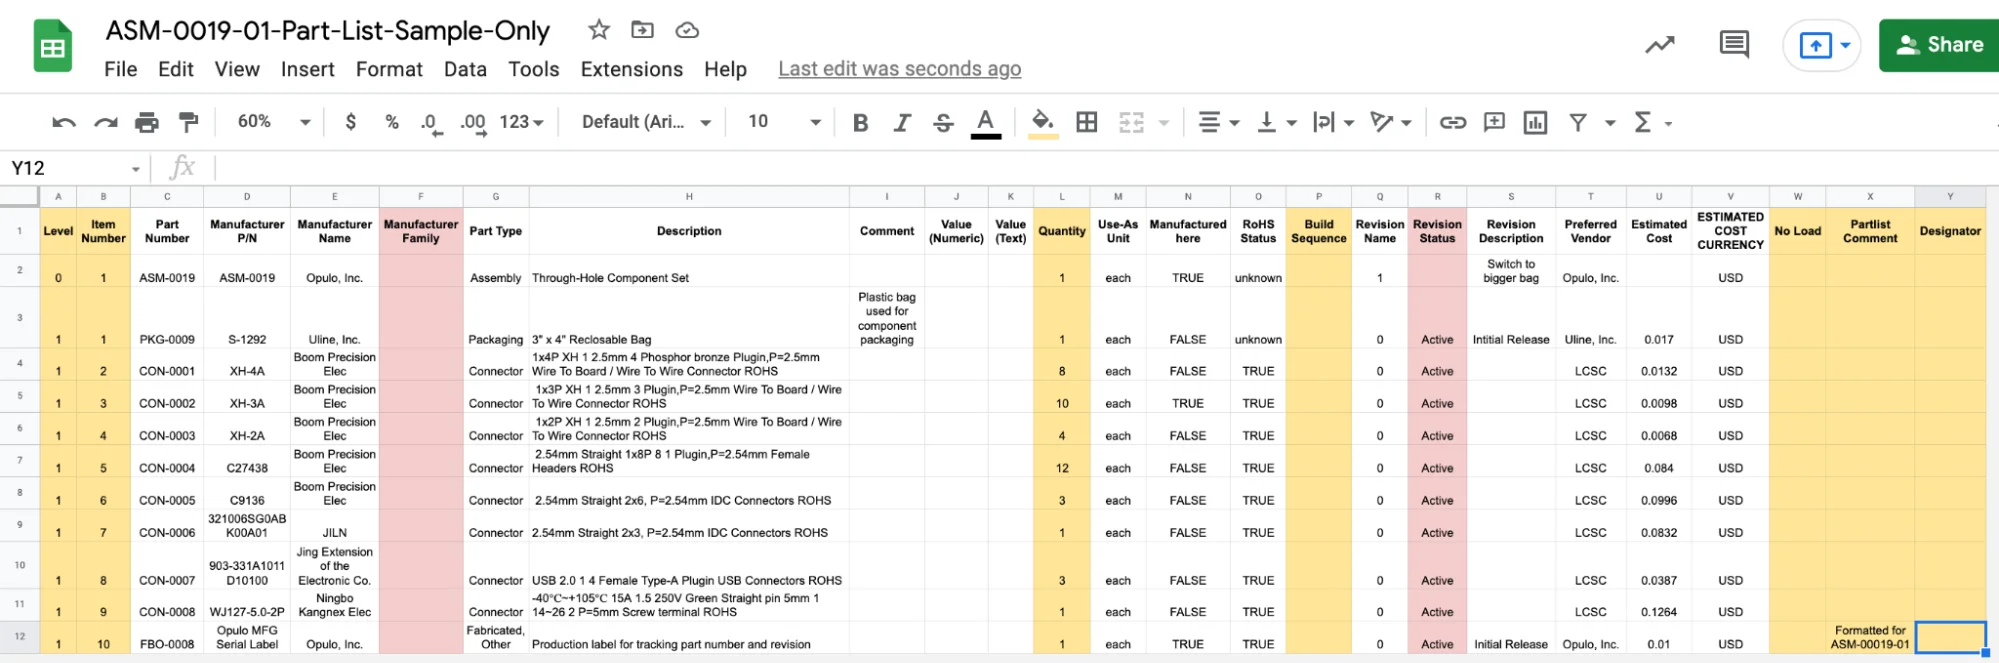Toggle strikethrough formatting
The width and height of the screenshot is (1999, 663).
[x=943, y=122]
